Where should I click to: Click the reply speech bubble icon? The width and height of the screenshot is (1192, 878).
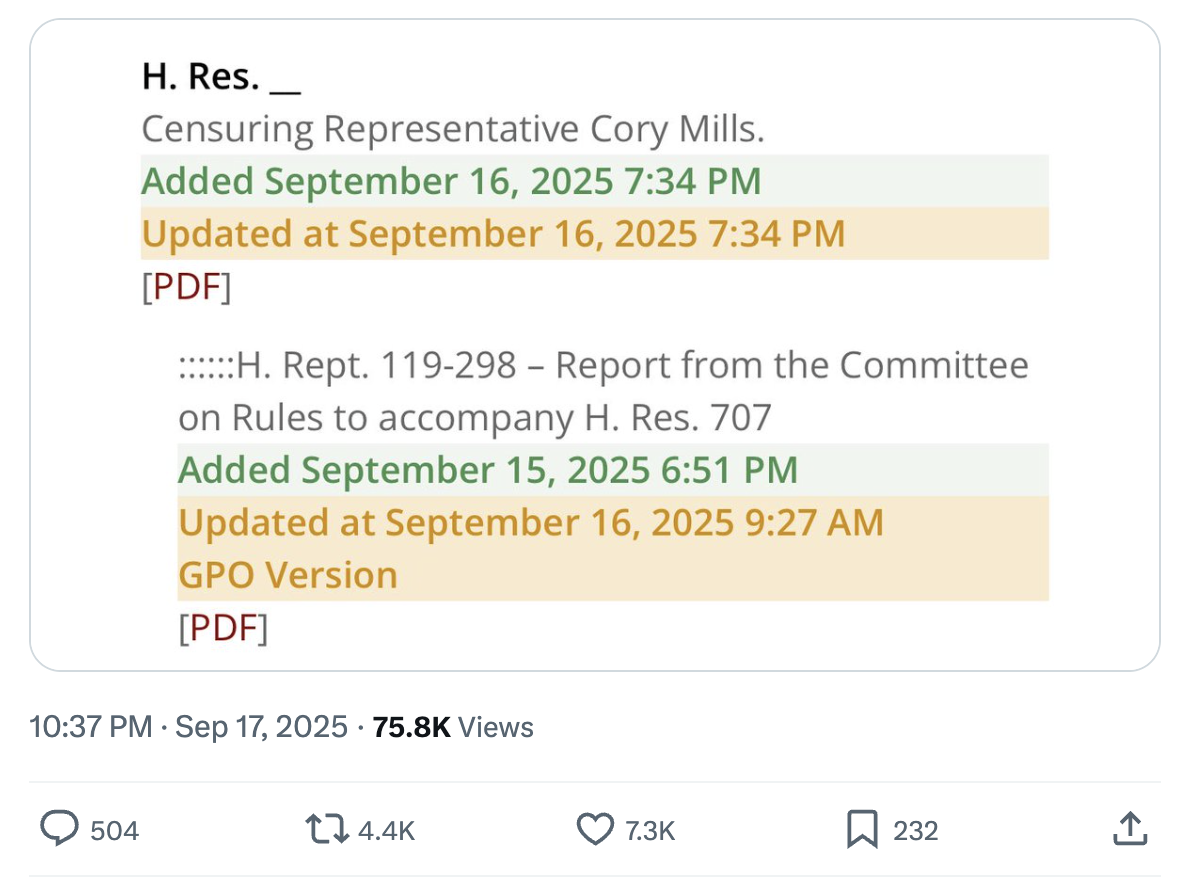tap(60, 829)
